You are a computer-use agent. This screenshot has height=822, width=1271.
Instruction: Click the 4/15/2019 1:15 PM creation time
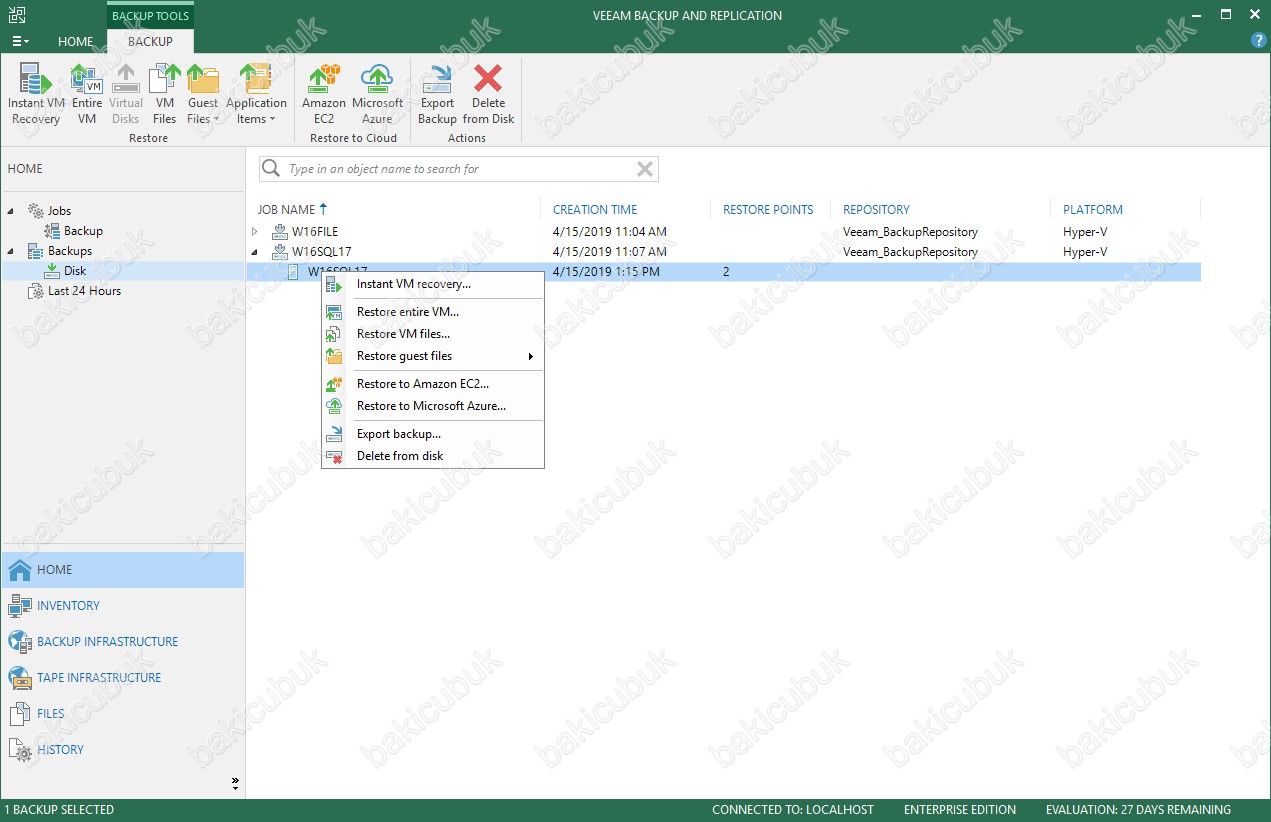coord(606,272)
